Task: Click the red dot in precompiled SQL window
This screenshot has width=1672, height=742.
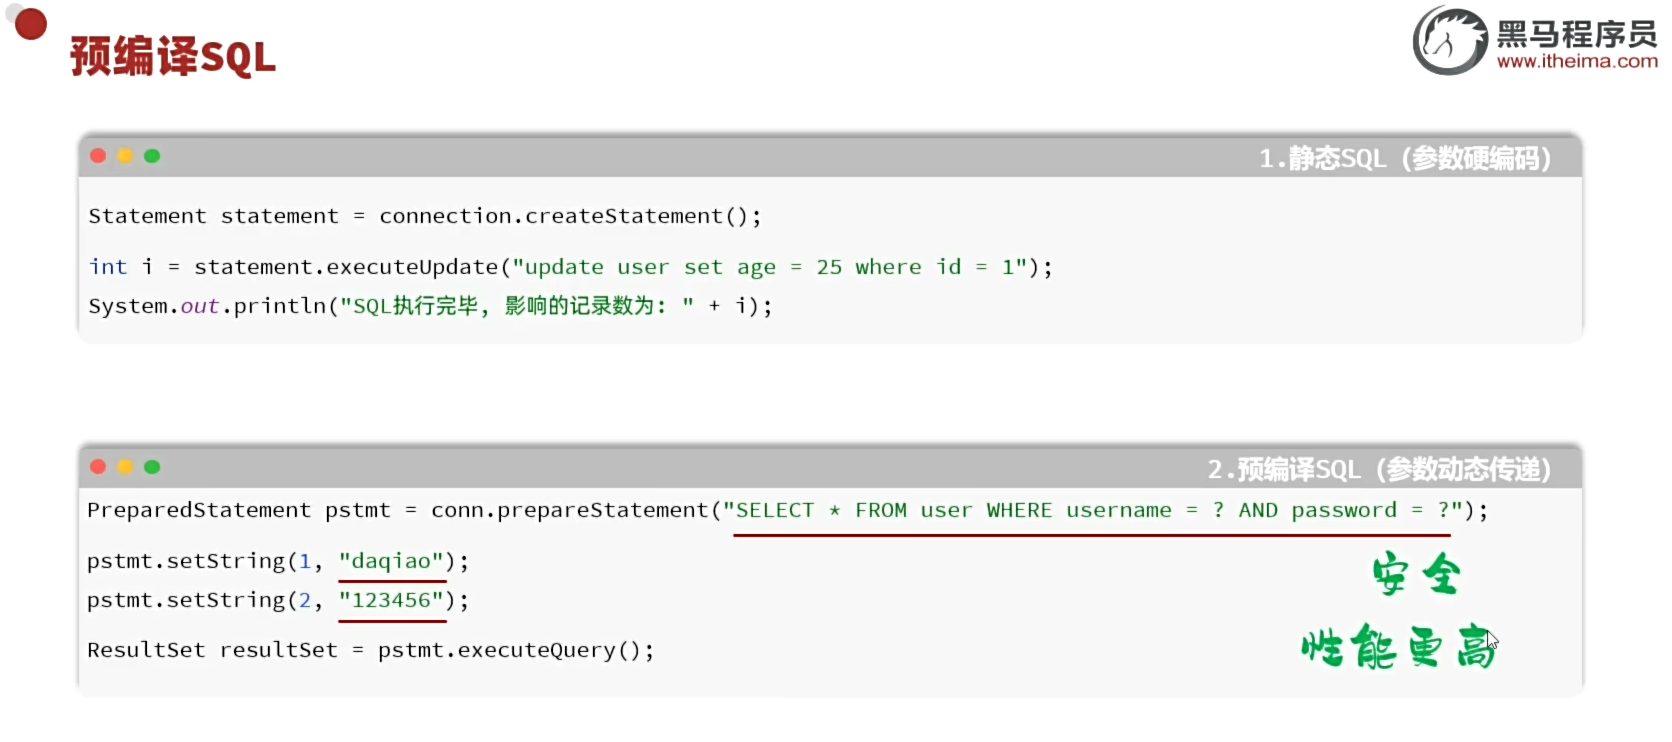Action: 98,467
